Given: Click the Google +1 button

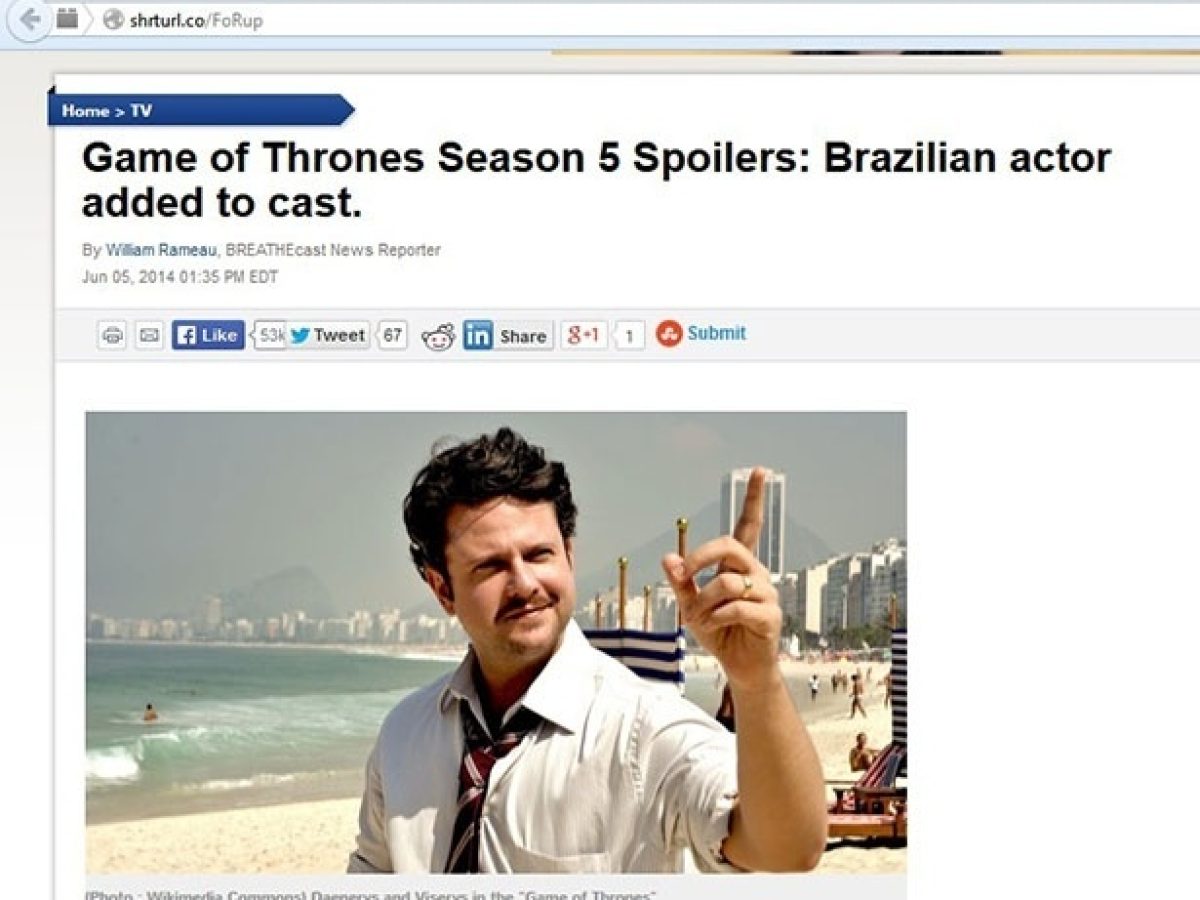Looking at the screenshot, I should point(583,335).
